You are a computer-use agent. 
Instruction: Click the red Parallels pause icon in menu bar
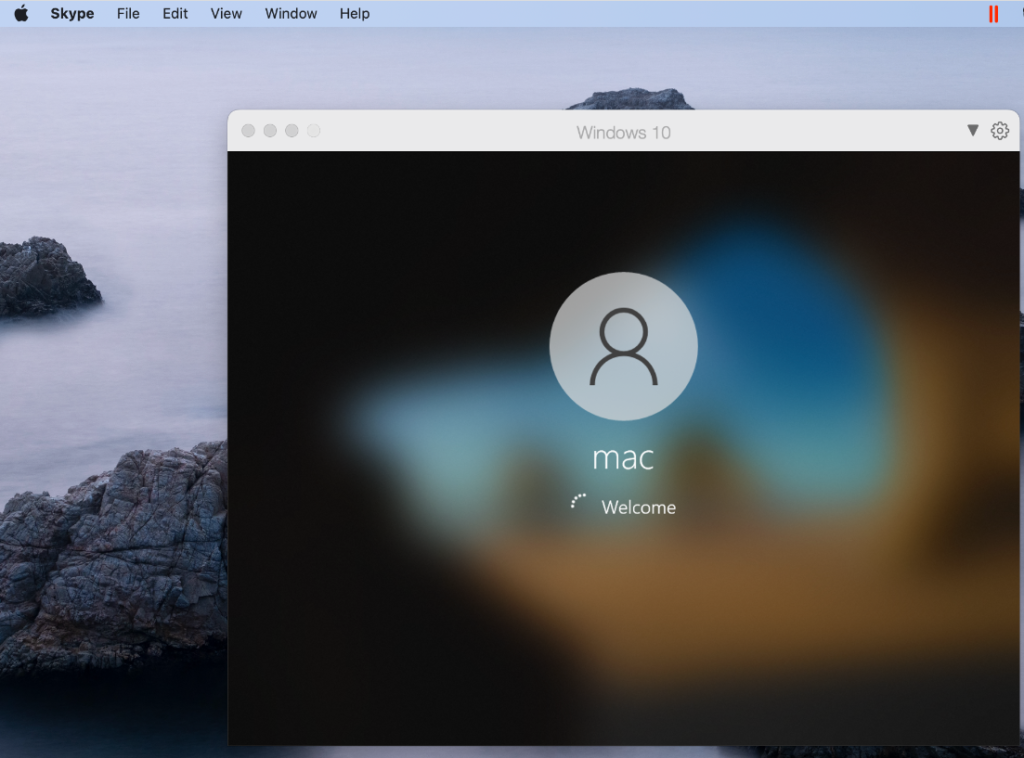click(993, 14)
